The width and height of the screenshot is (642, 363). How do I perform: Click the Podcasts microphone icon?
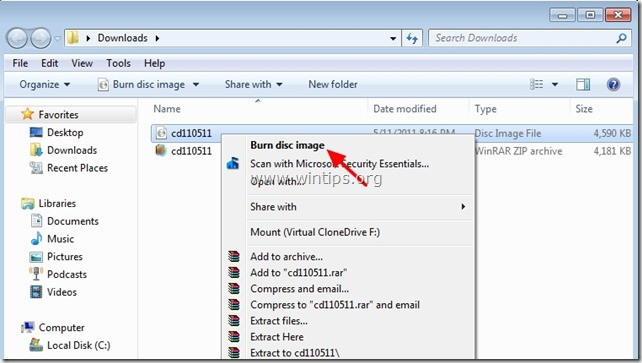coord(36,274)
